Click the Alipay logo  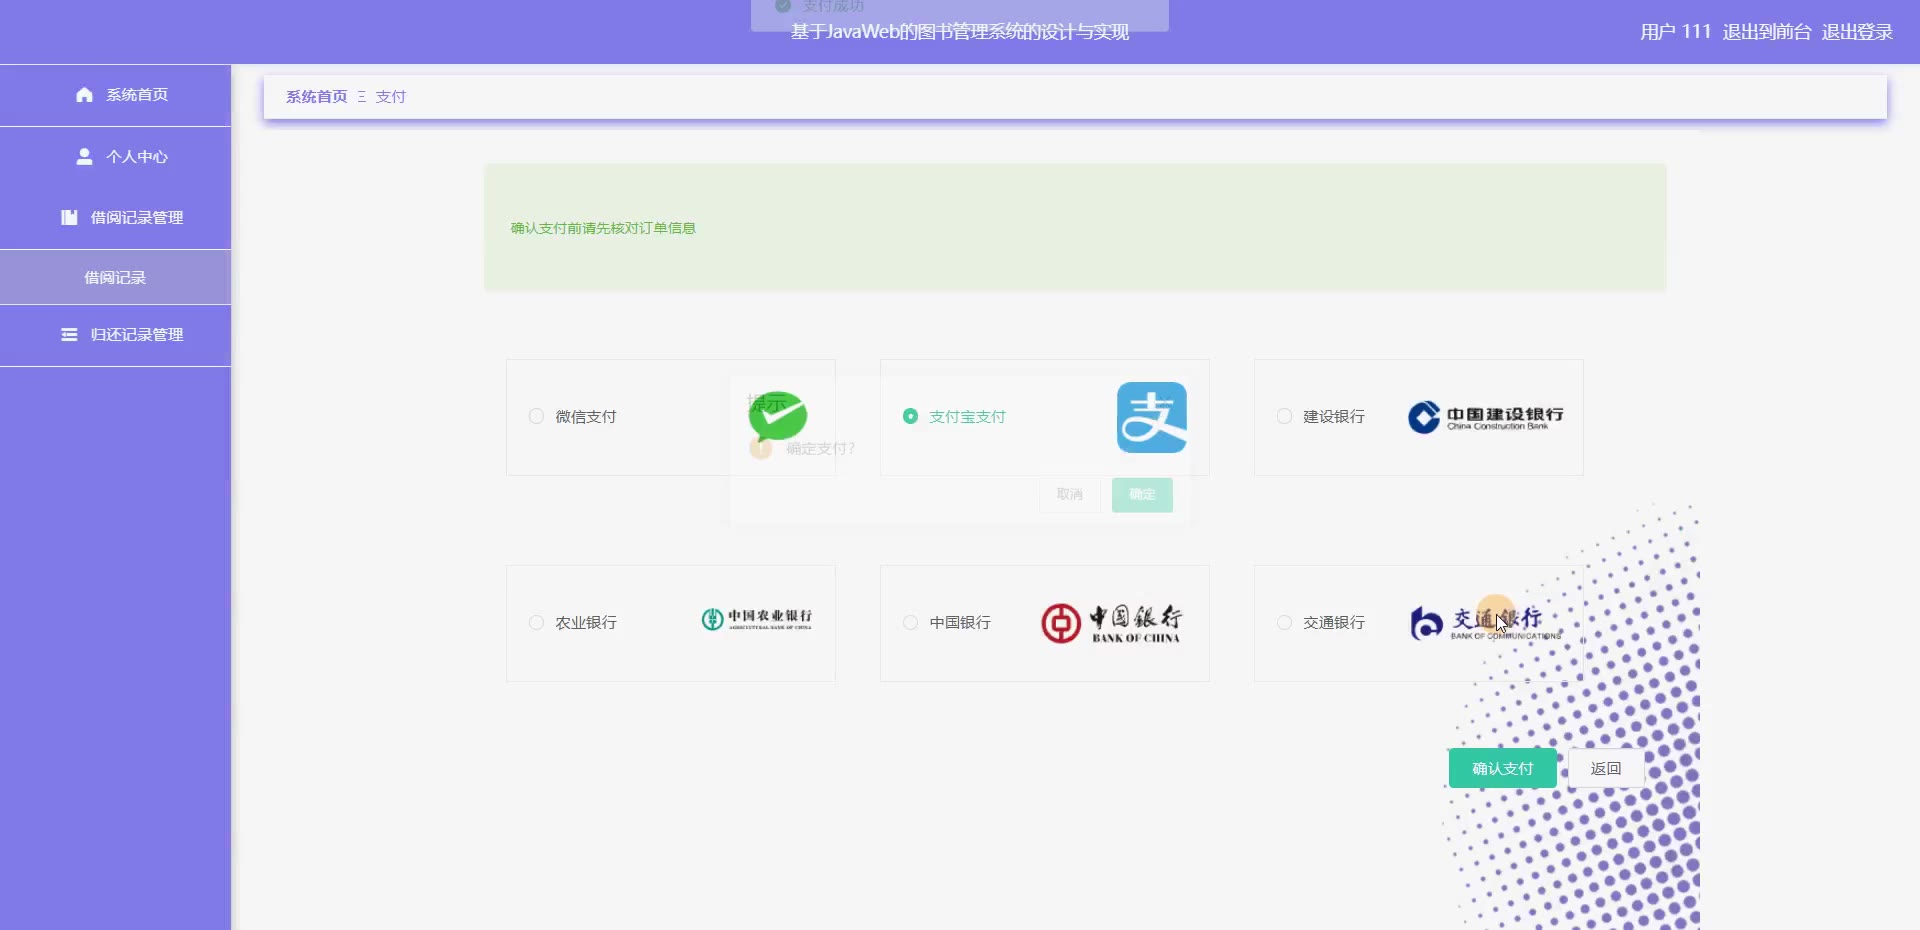tap(1152, 417)
